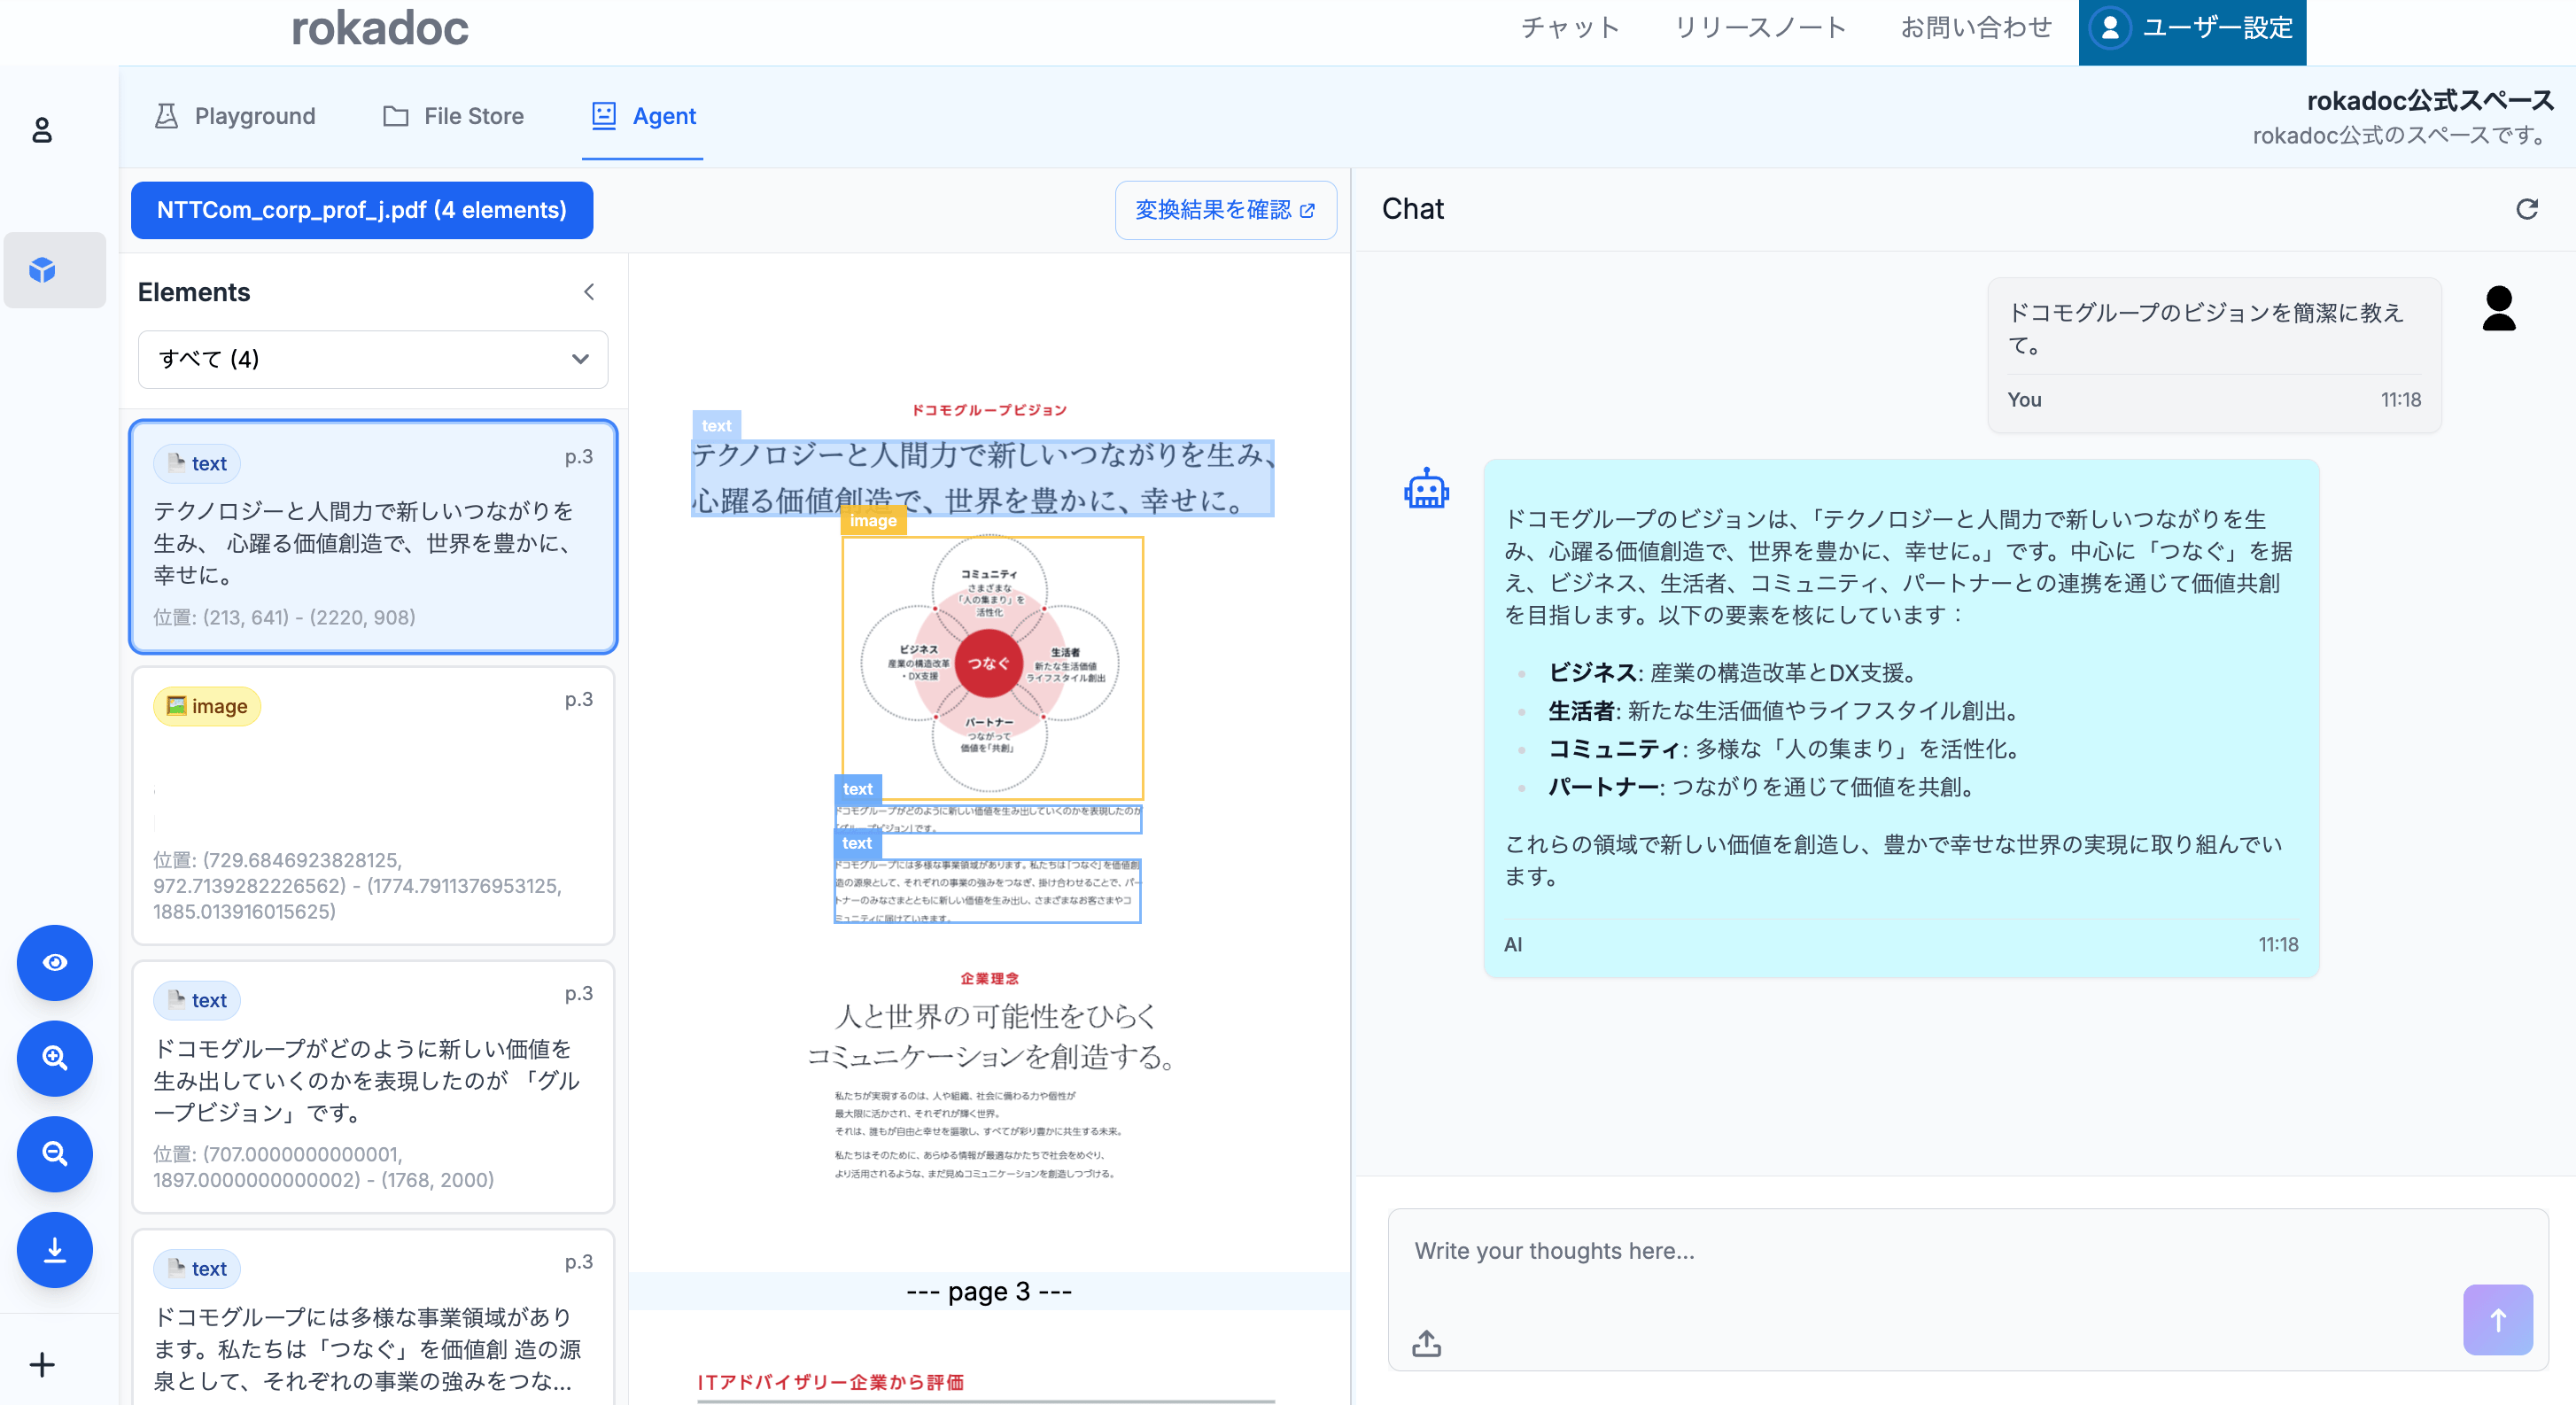
Task: Open the すべて (4) filter dropdown
Action: coord(373,359)
